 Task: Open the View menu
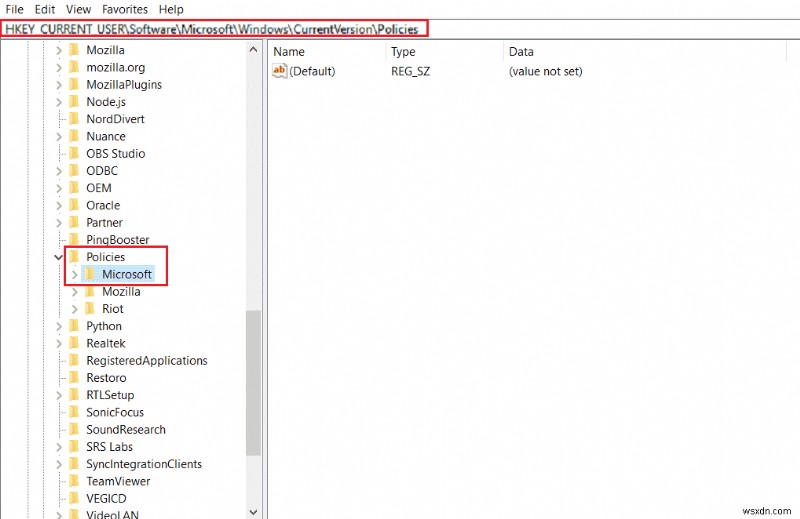tap(78, 9)
